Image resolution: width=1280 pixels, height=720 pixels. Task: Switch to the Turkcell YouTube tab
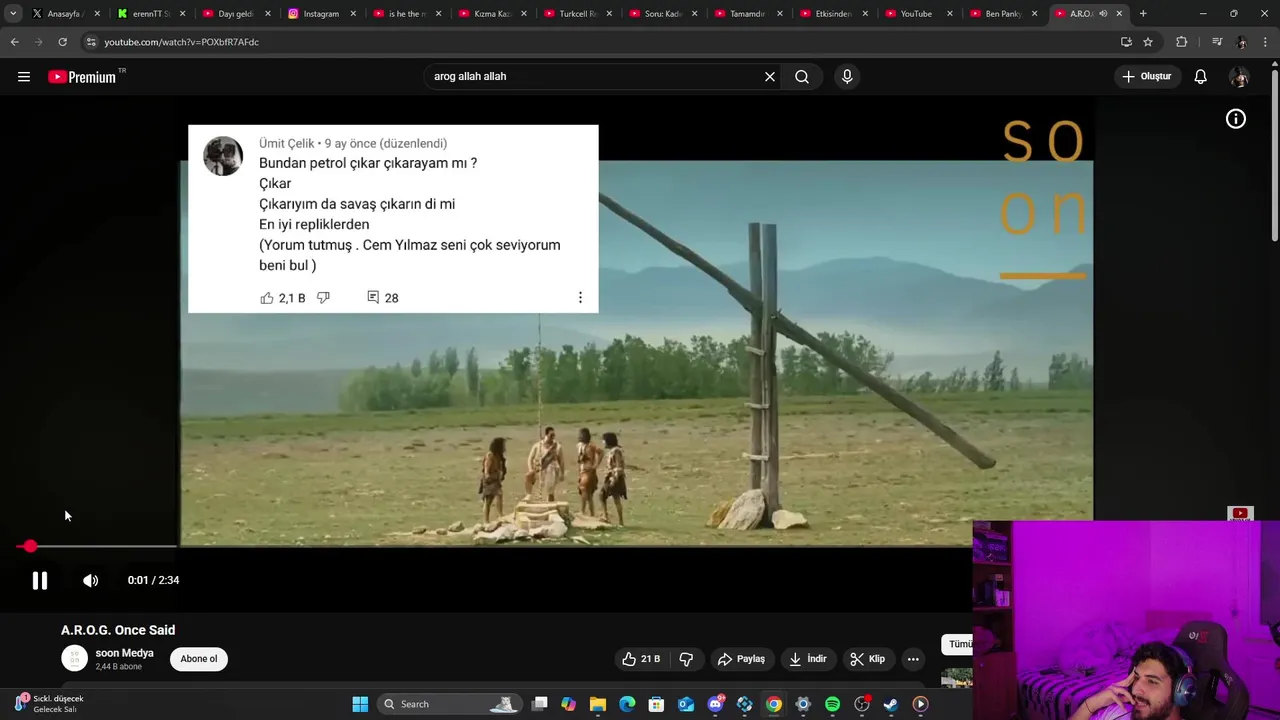(x=576, y=14)
